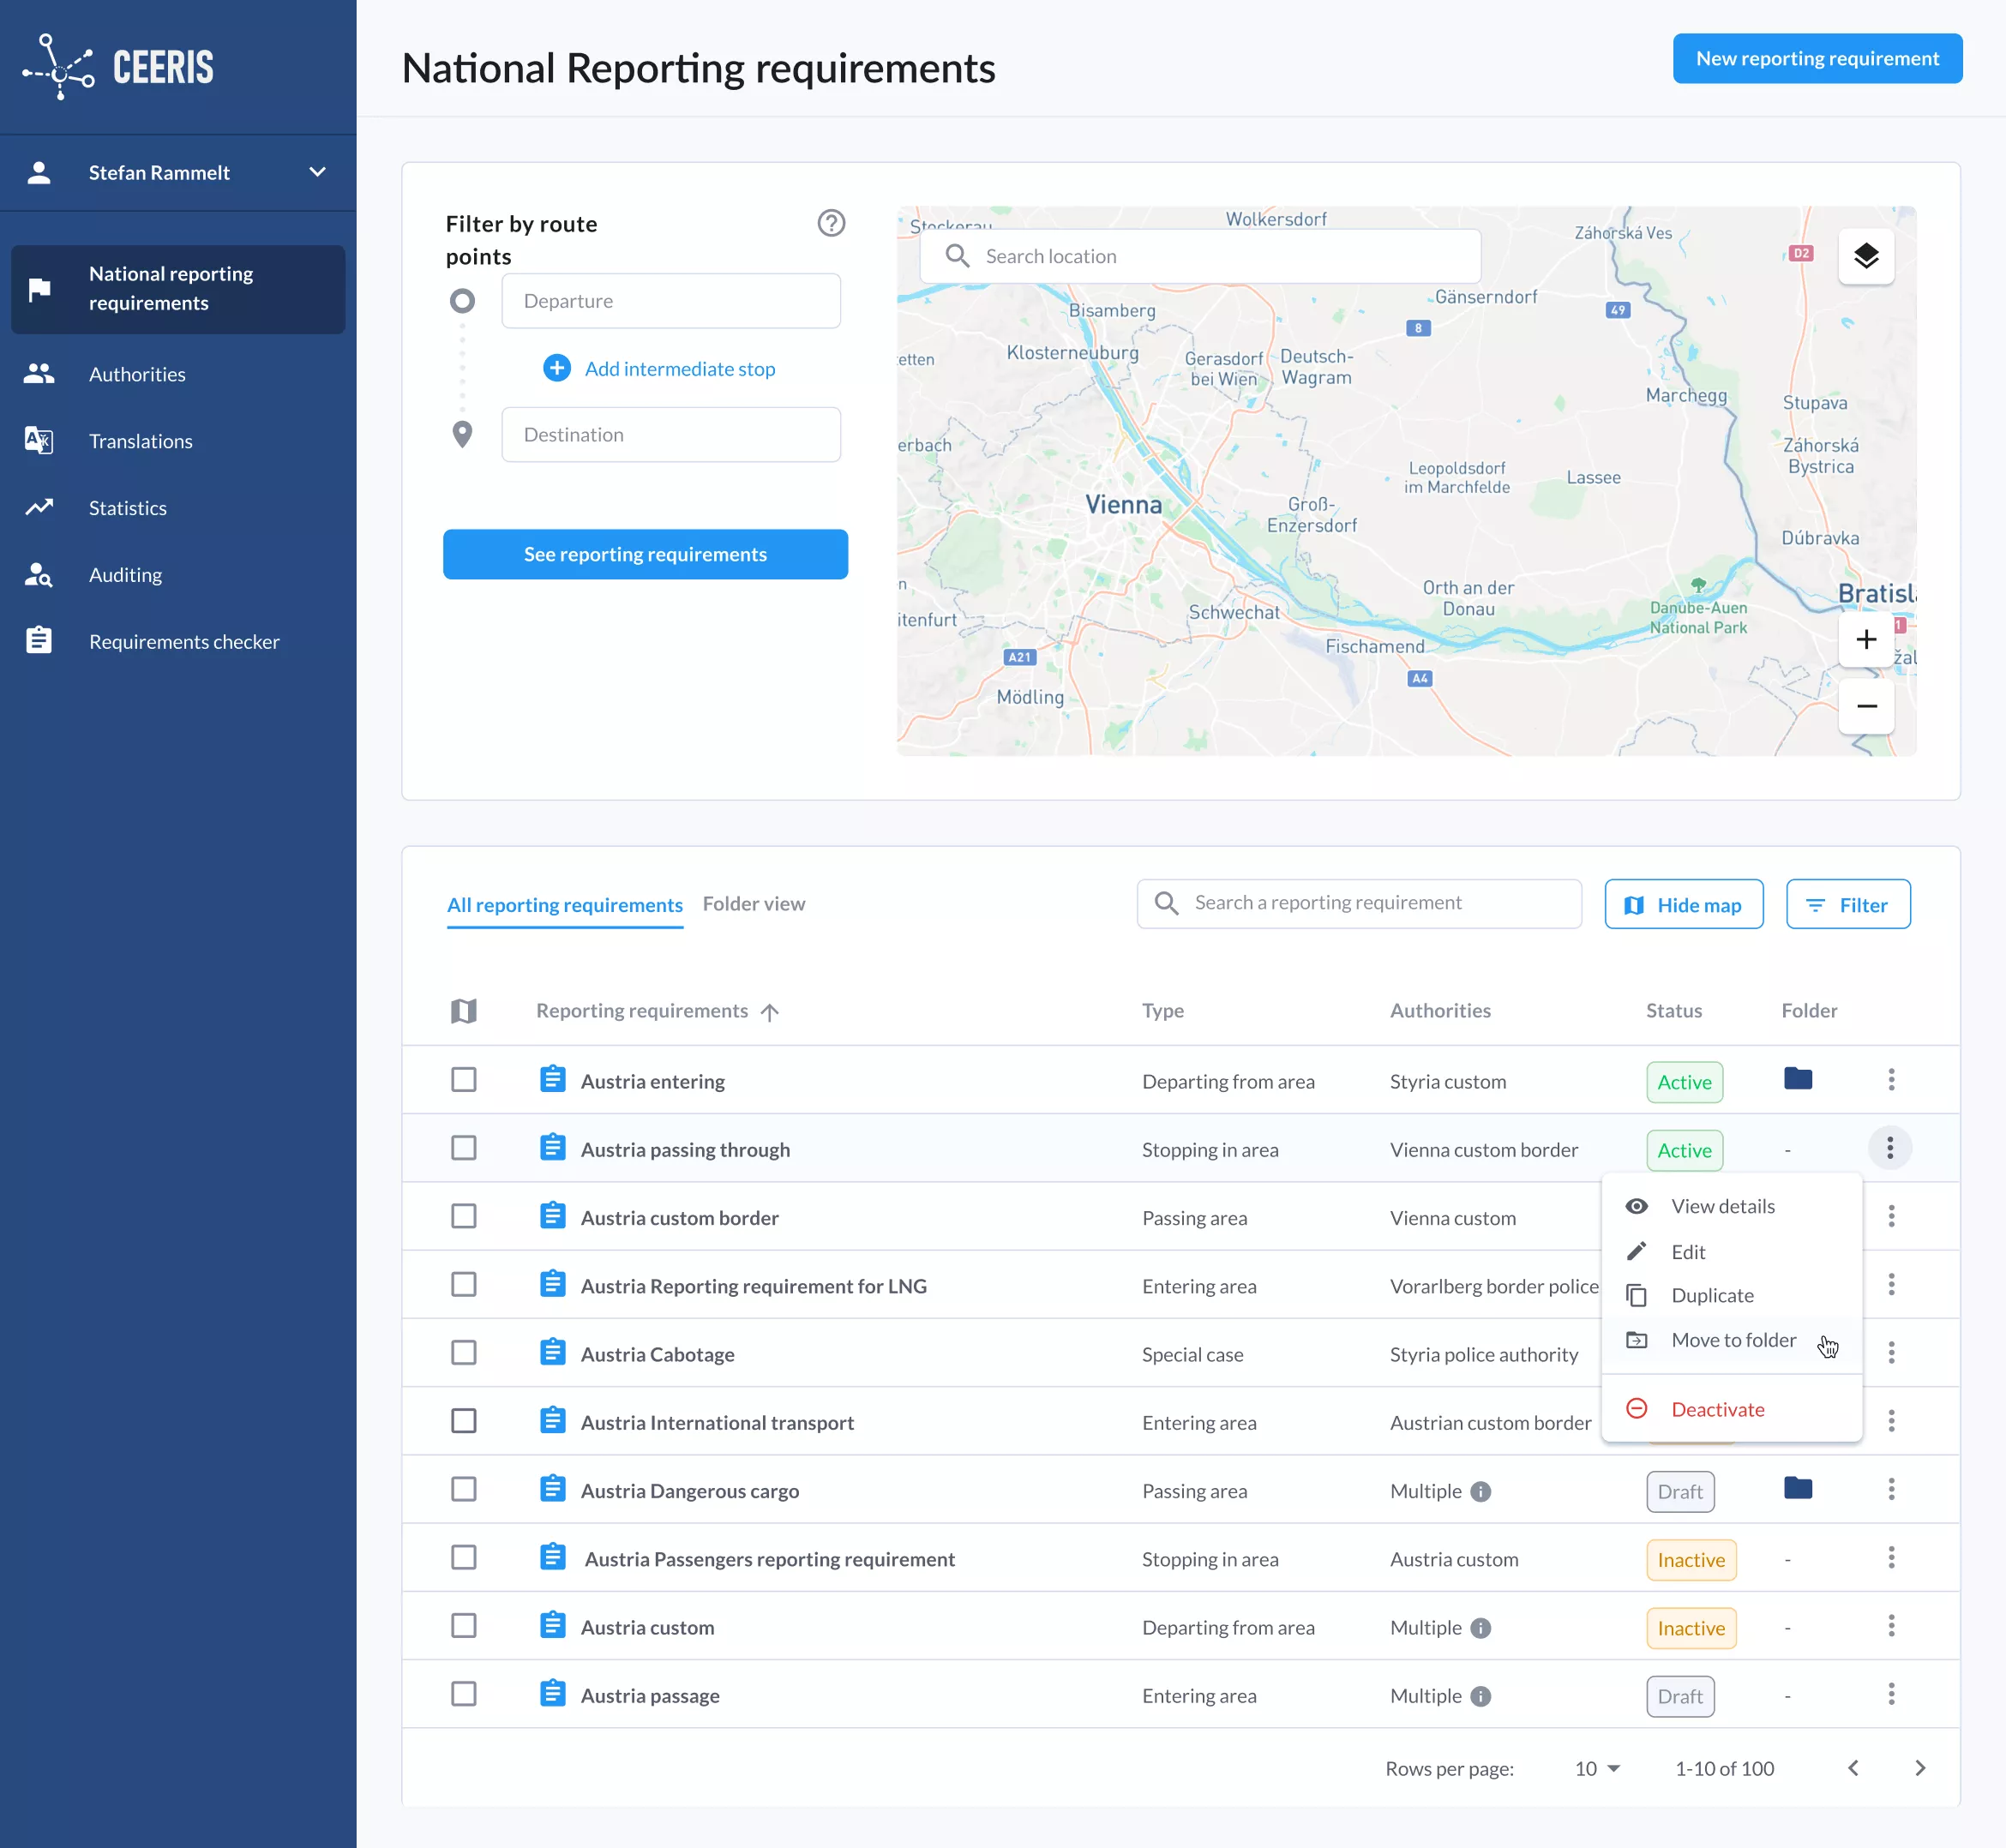2006x1848 pixels.
Task: Zoom out on the map
Action: [1865, 706]
